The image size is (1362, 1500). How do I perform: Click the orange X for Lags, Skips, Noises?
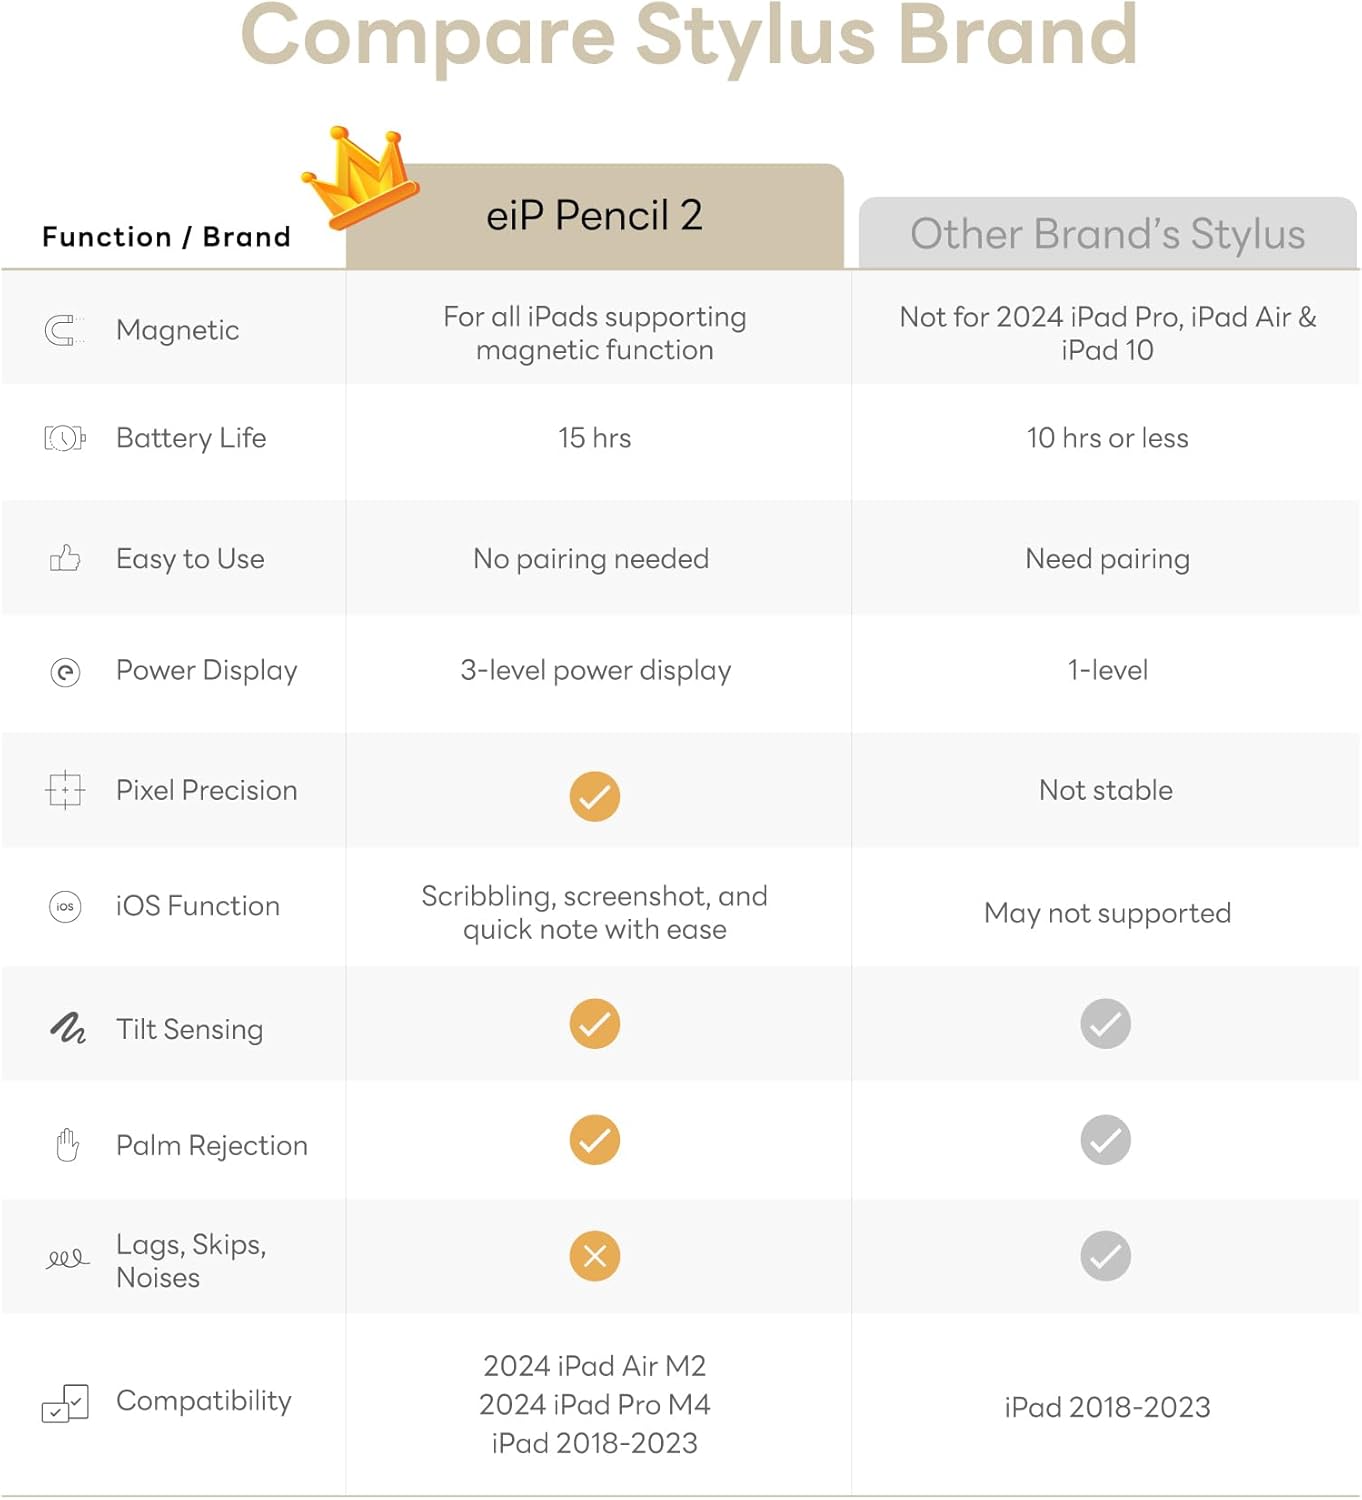(595, 1256)
